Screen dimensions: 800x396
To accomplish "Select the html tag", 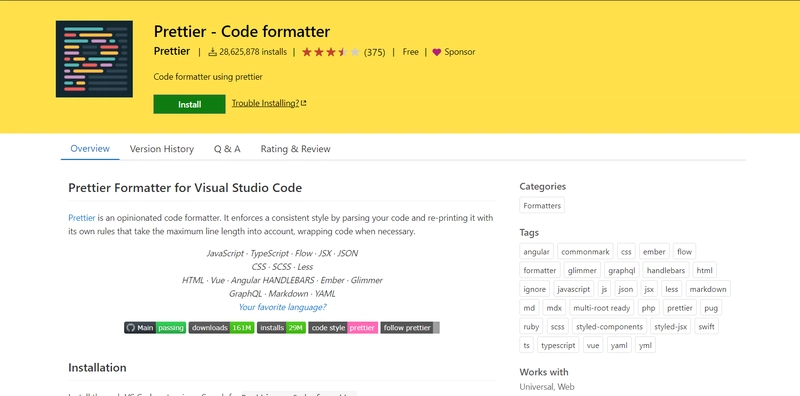I will pyautogui.click(x=705, y=270).
